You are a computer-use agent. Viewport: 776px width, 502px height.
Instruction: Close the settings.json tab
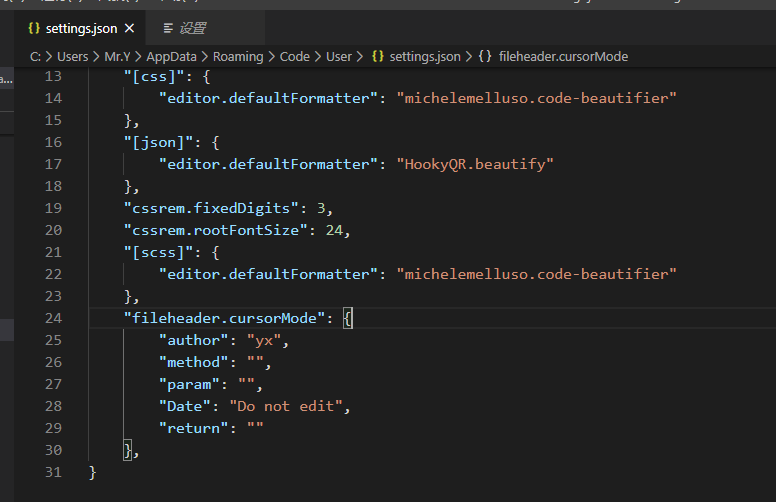[x=130, y=28]
